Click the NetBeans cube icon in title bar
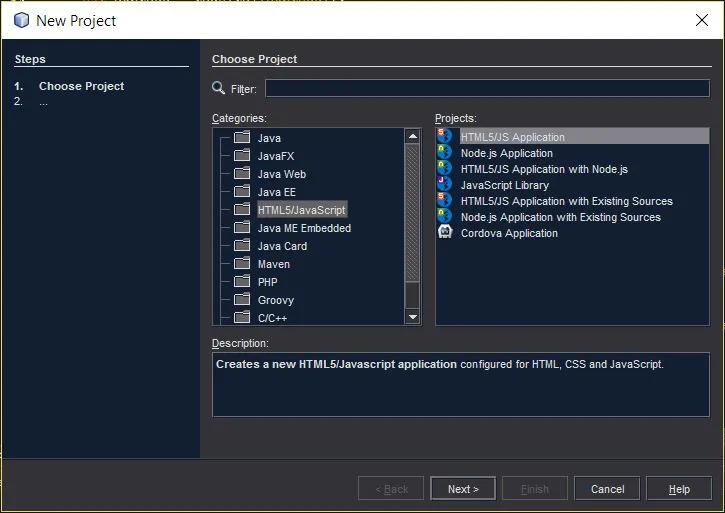This screenshot has width=725, height=513. [x=21, y=20]
